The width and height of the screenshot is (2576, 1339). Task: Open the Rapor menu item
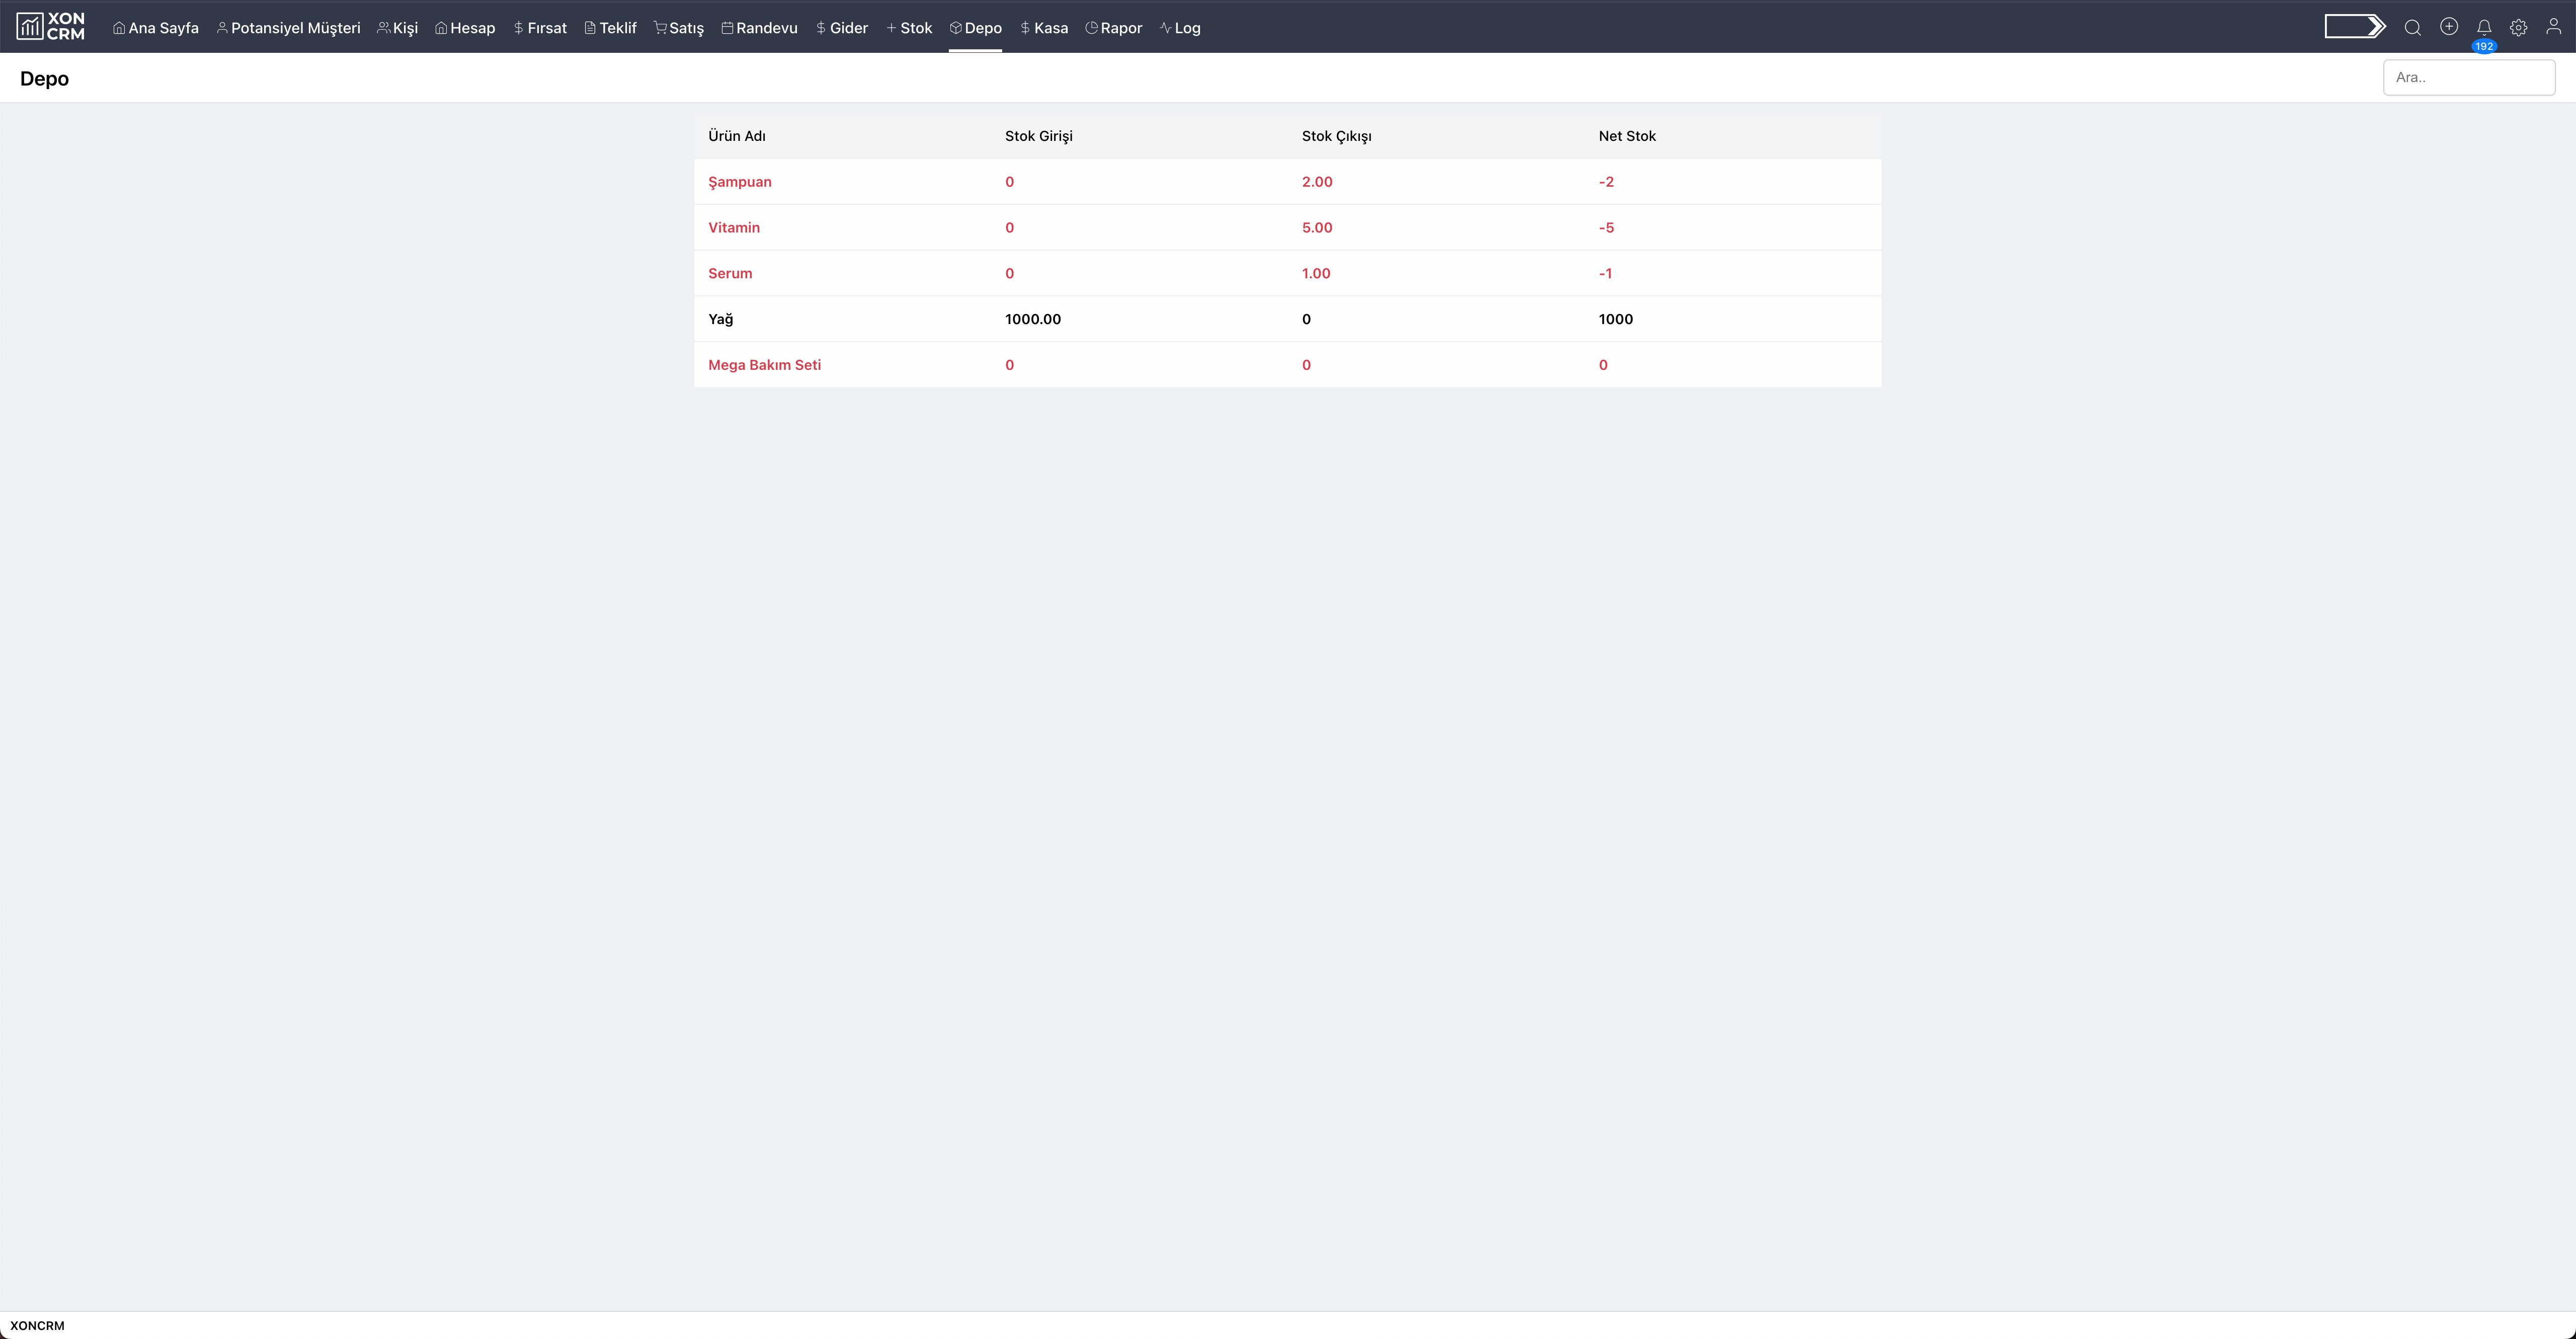[x=1114, y=27]
